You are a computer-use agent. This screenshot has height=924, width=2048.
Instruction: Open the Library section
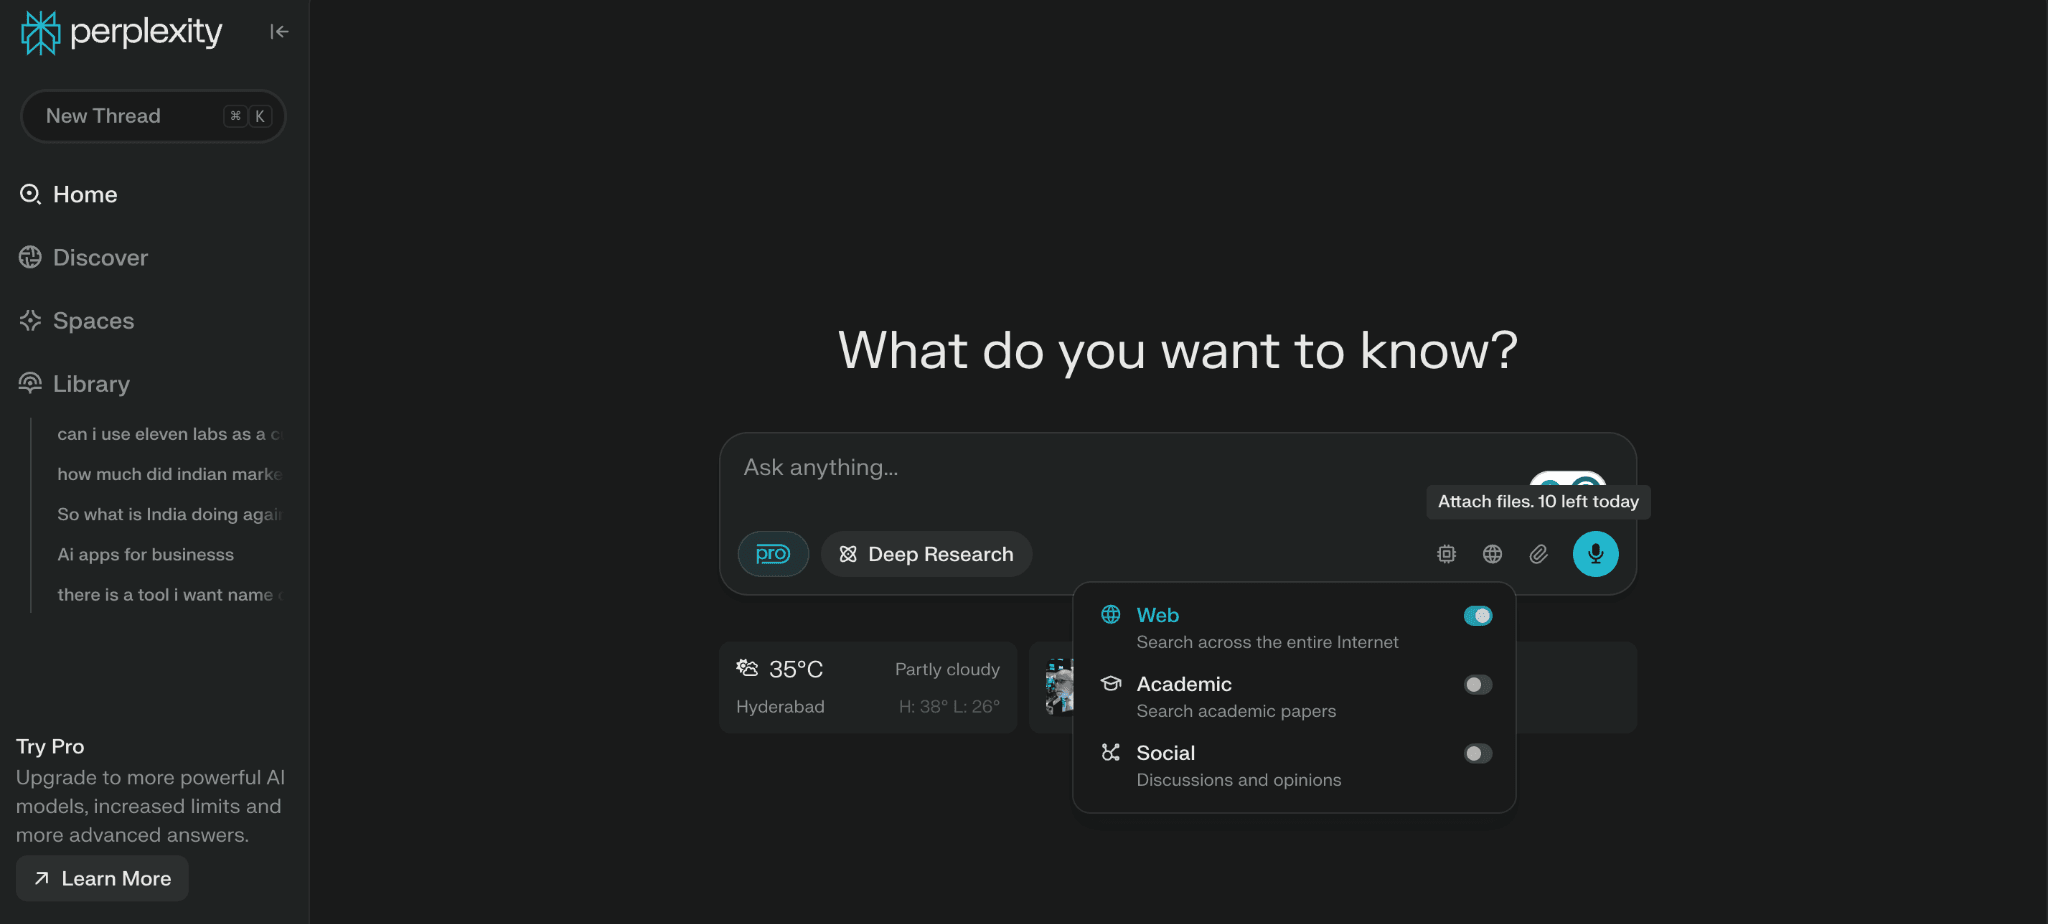[91, 383]
